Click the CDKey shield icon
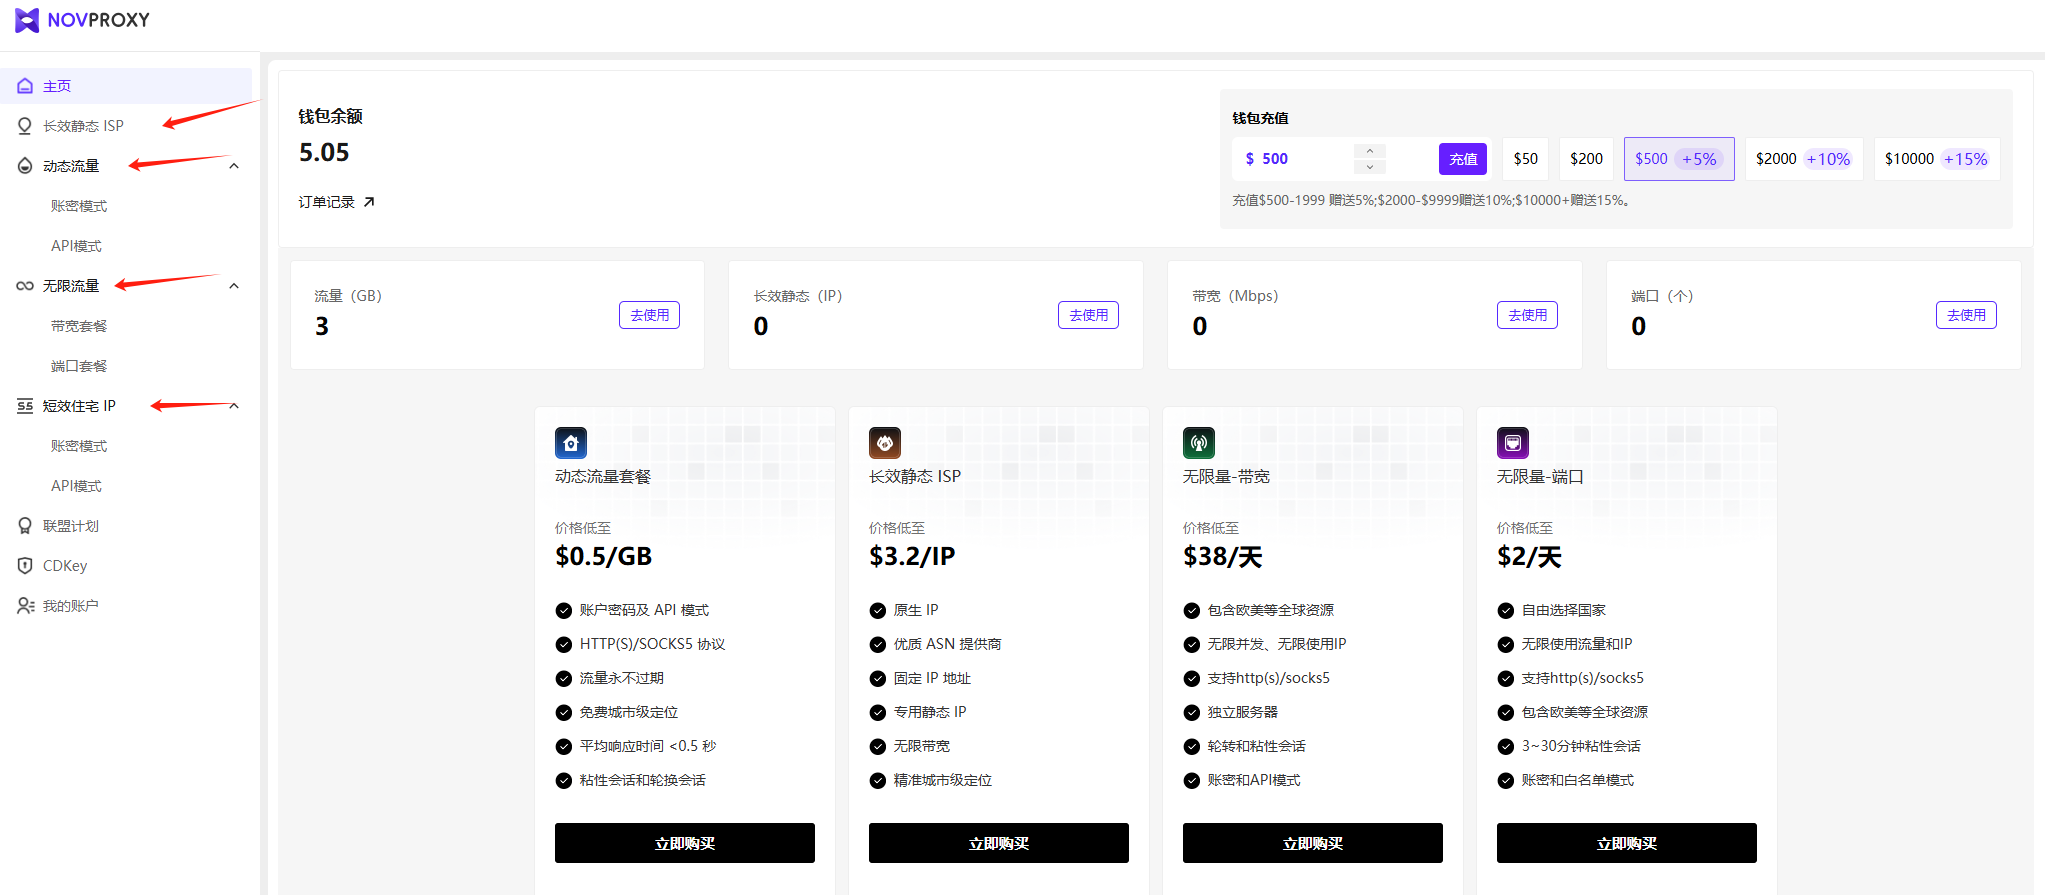The width and height of the screenshot is (2045, 895). pos(25,566)
